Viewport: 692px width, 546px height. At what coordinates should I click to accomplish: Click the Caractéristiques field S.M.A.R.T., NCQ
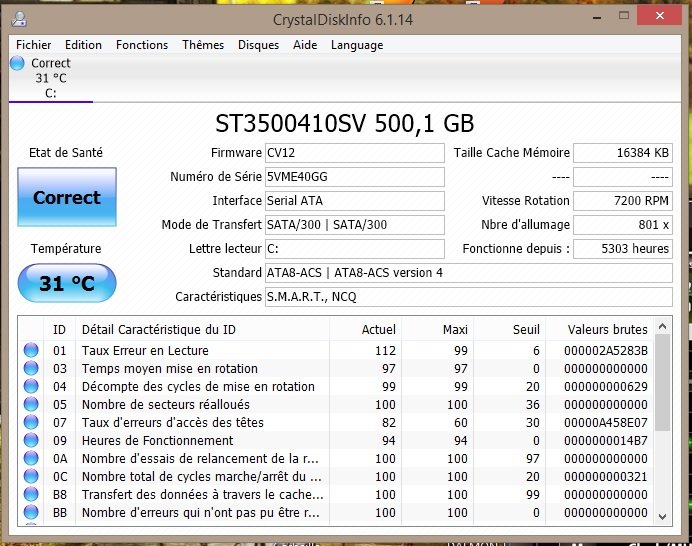tap(469, 297)
